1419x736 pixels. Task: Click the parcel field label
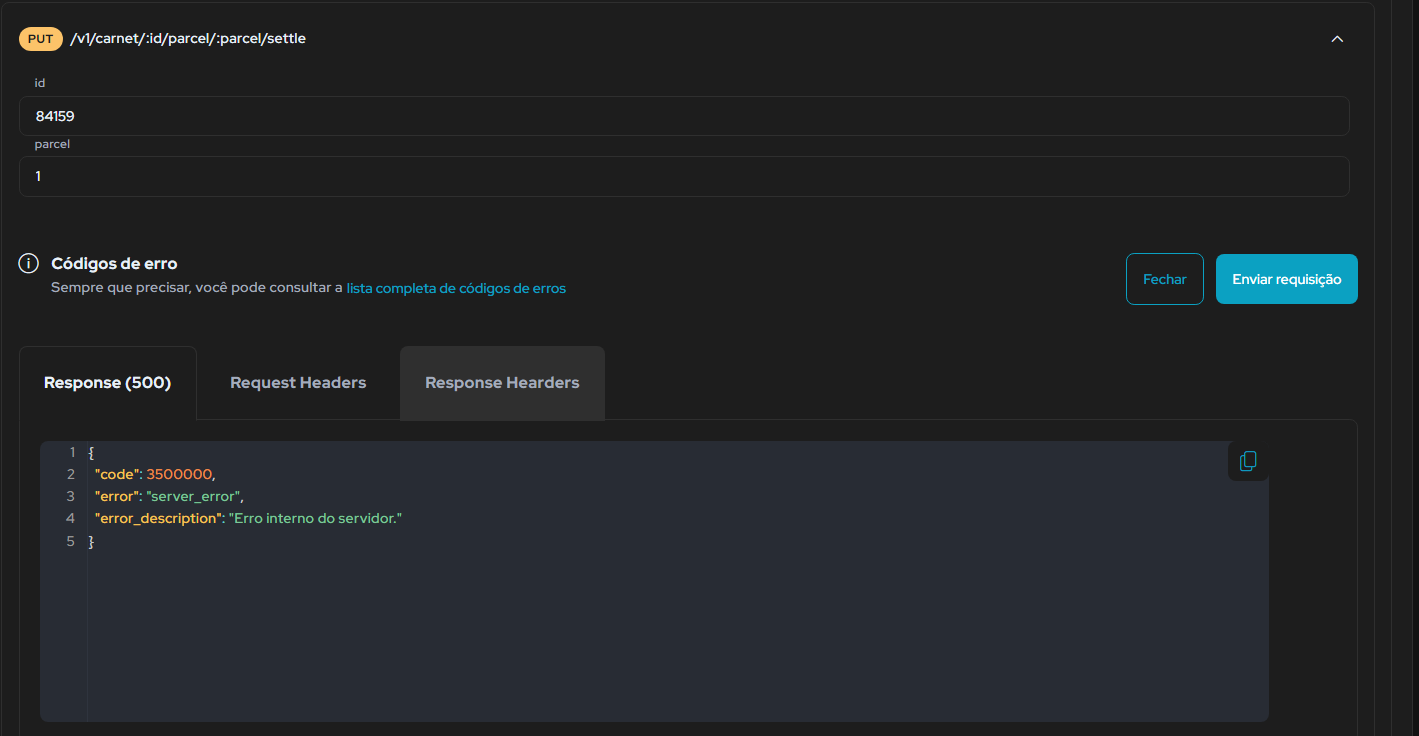click(x=52, y=144)
